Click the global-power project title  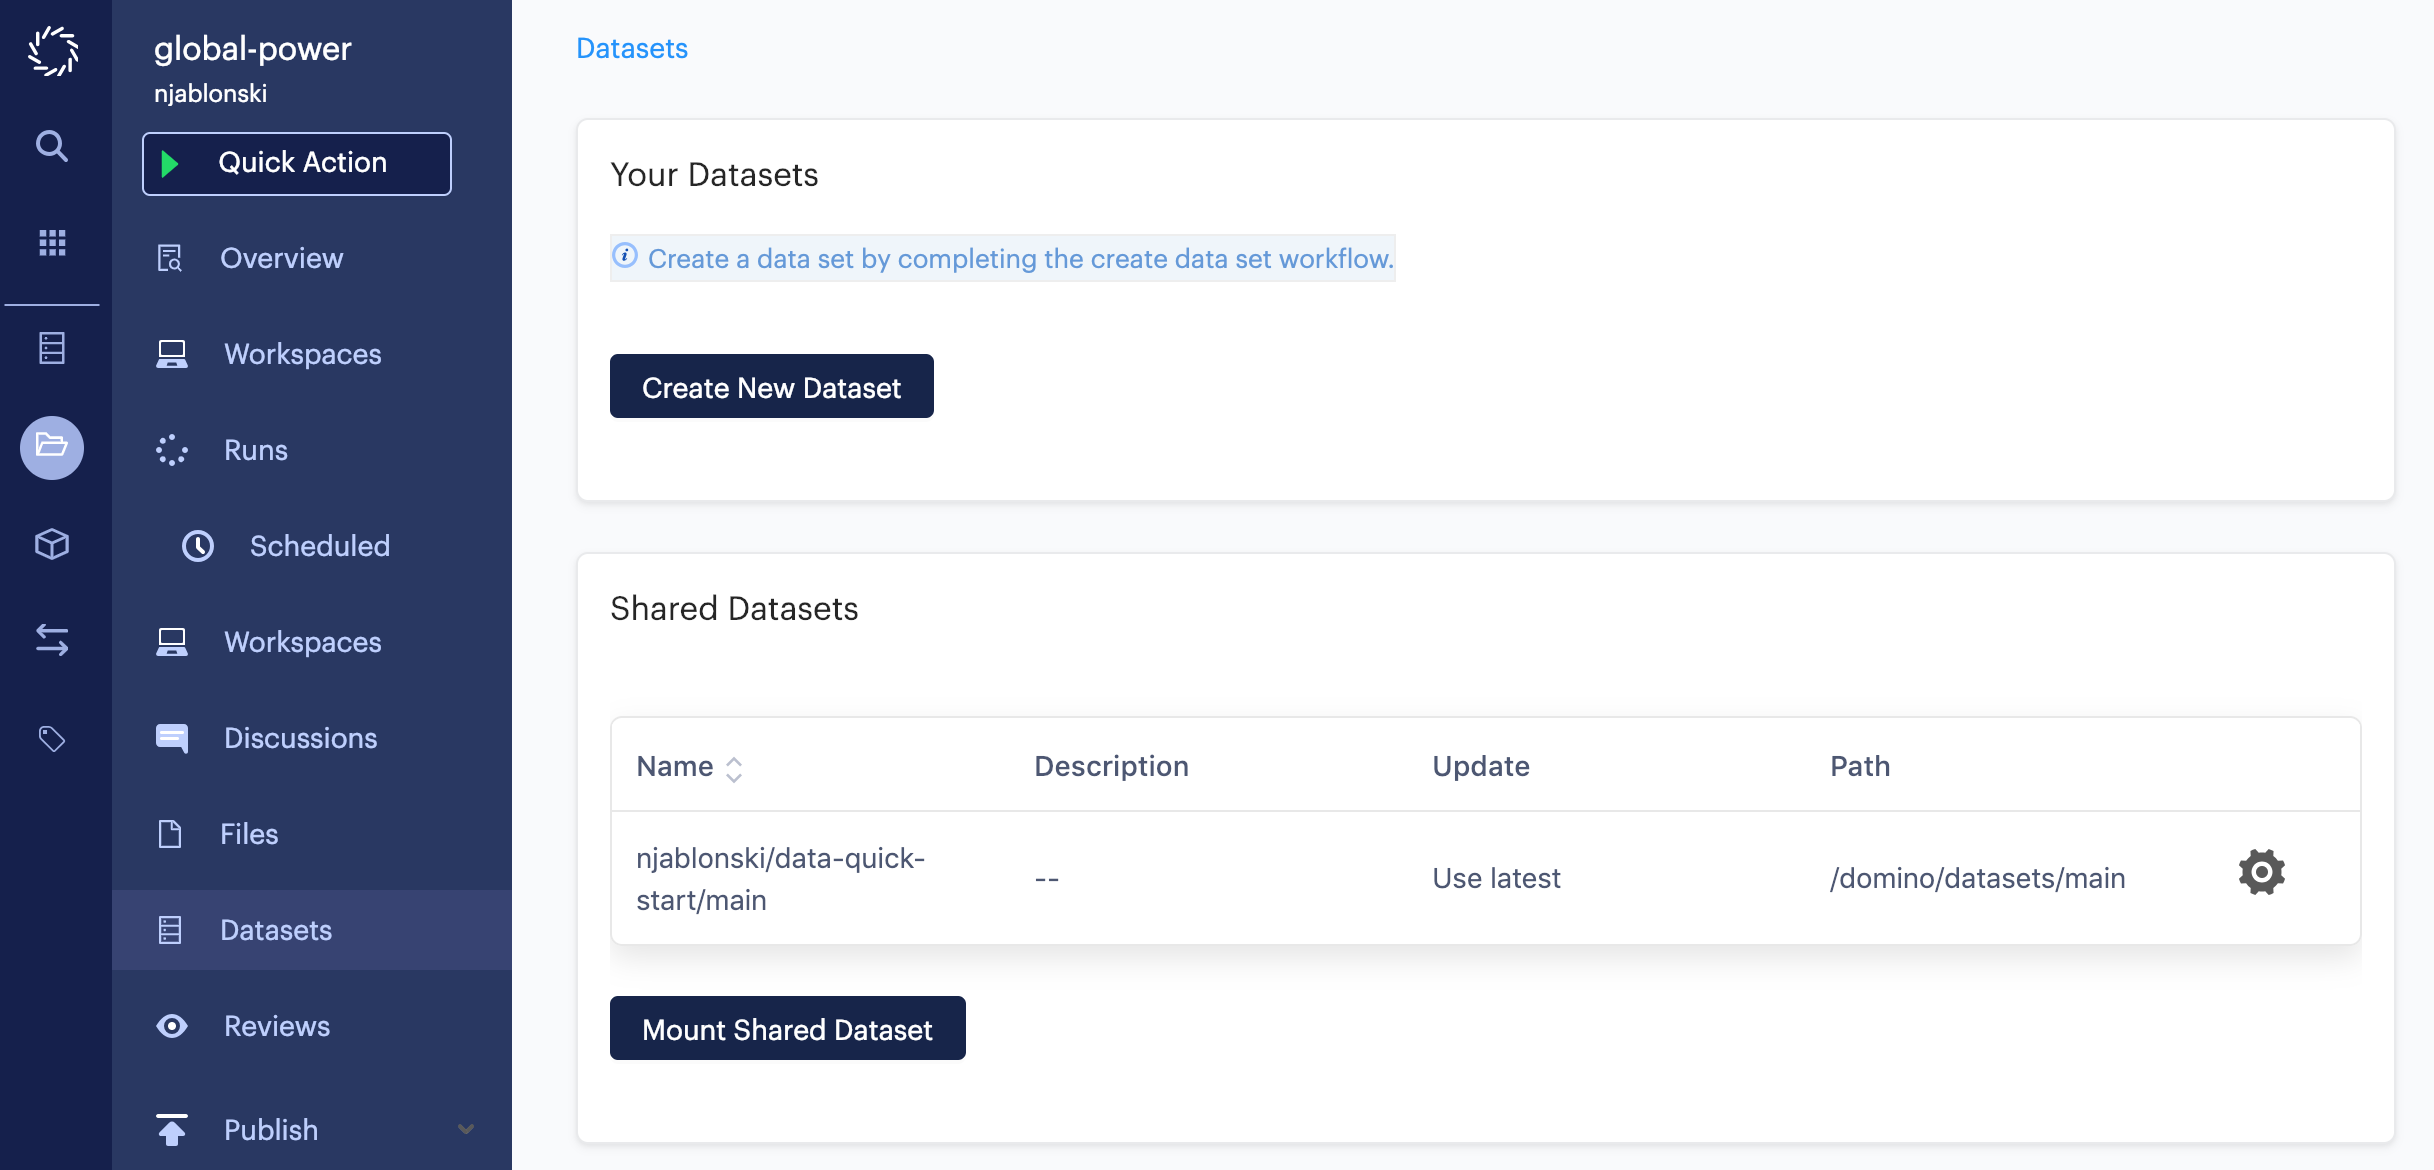253,48
